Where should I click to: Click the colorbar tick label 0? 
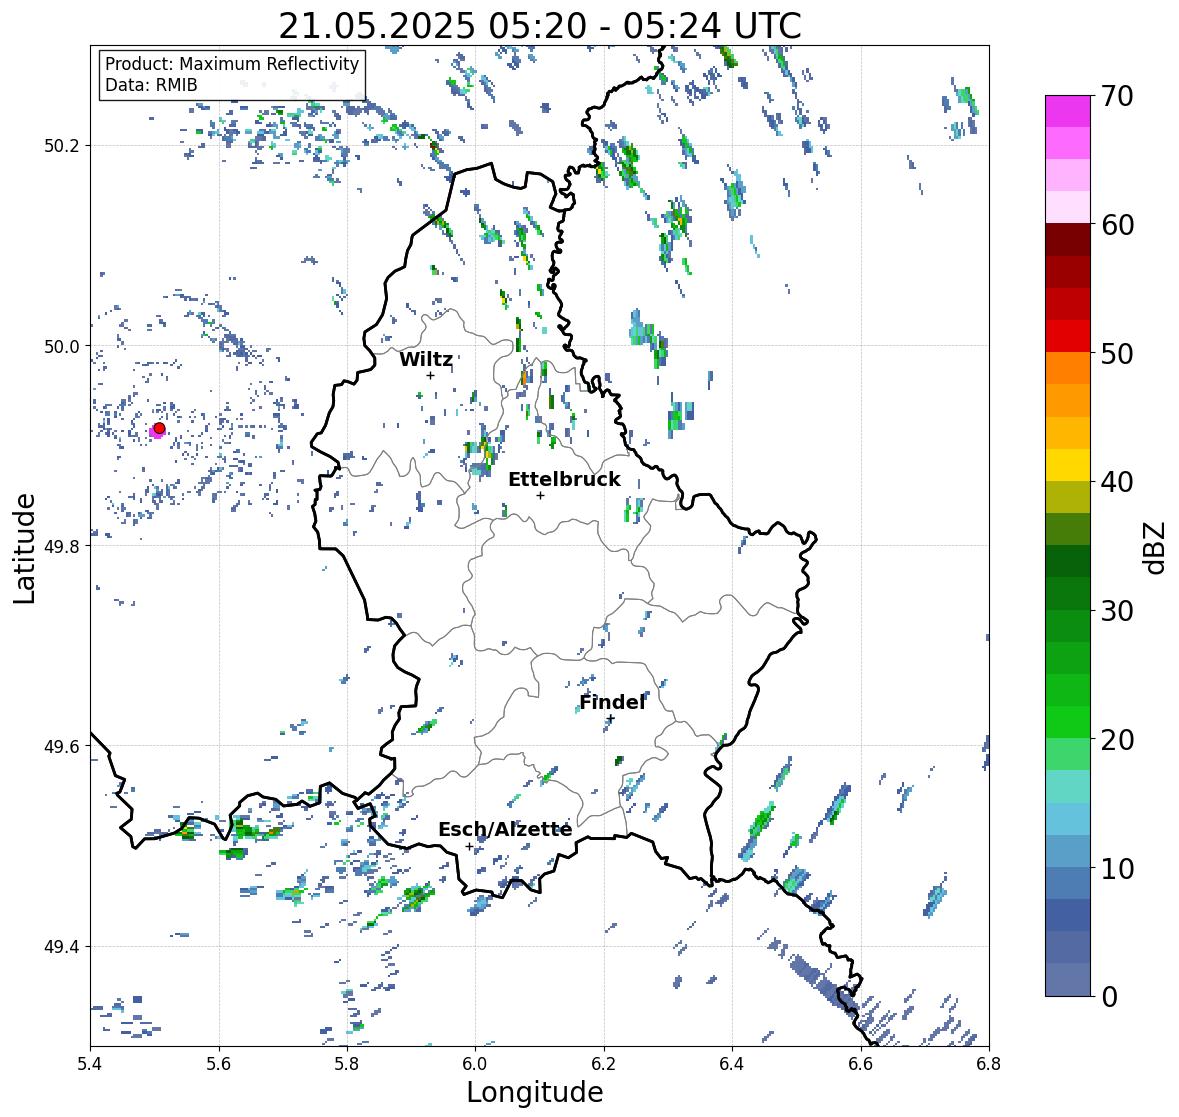coord(1109,997)
